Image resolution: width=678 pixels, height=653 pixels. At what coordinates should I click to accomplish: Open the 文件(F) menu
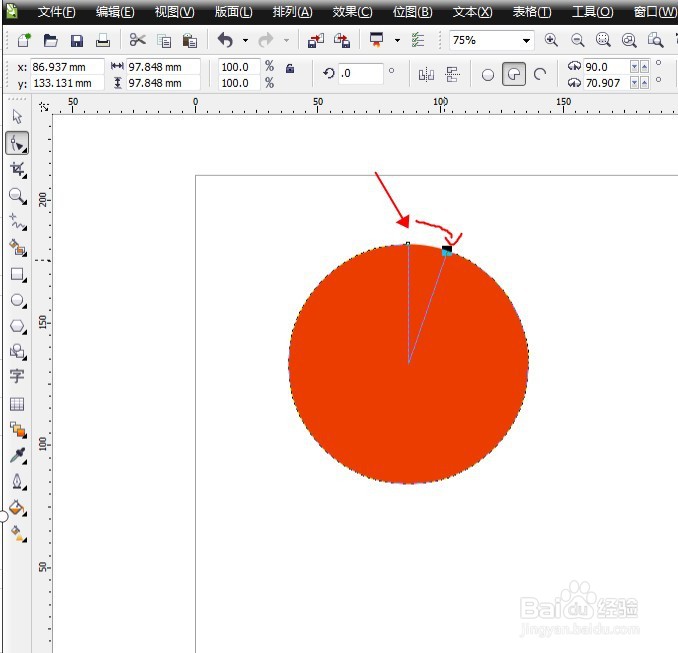[56, 12]
